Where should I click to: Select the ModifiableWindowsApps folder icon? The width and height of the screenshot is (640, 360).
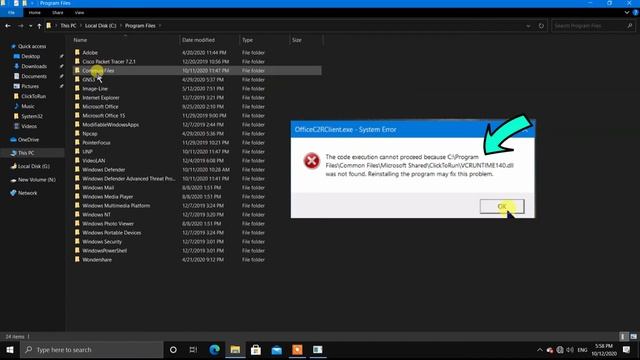point(77,124)
